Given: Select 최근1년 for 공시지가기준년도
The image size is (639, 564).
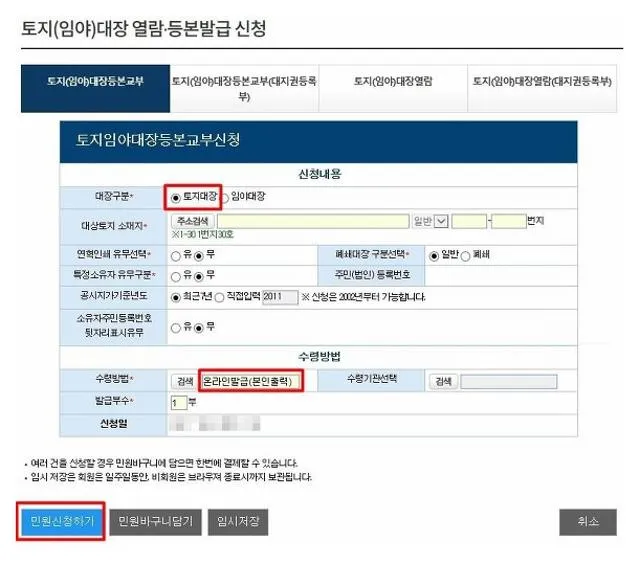Looking at the screenshot, I should click(x=176, y=298).
